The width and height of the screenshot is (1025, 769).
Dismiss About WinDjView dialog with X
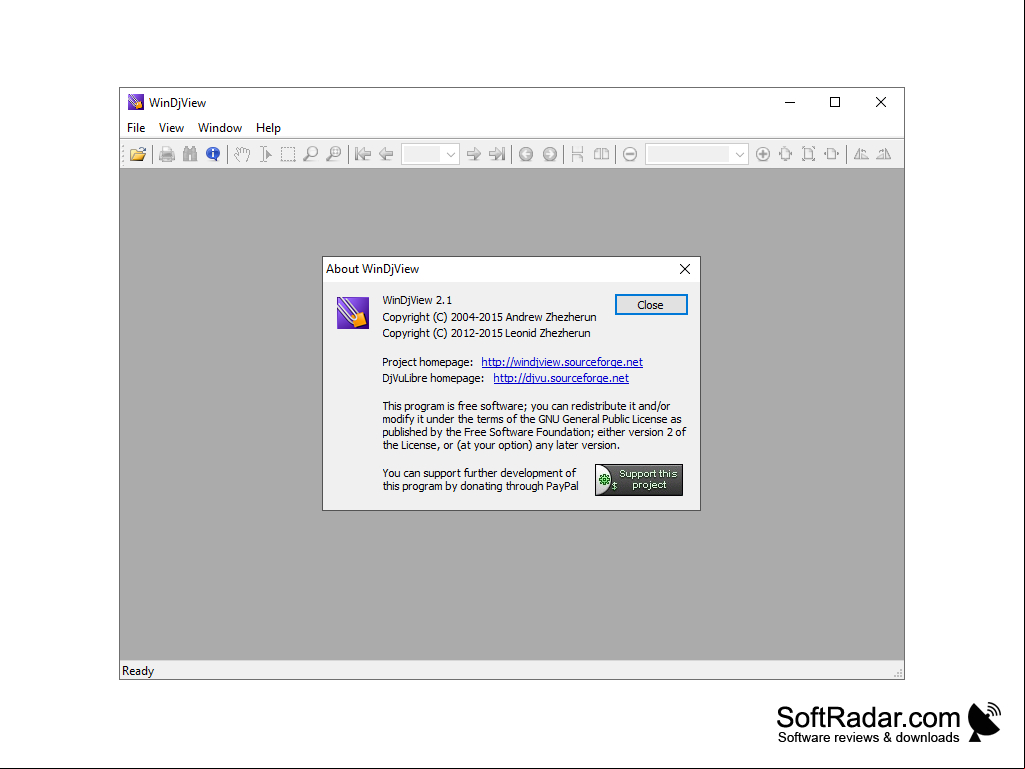pos(684,269)
